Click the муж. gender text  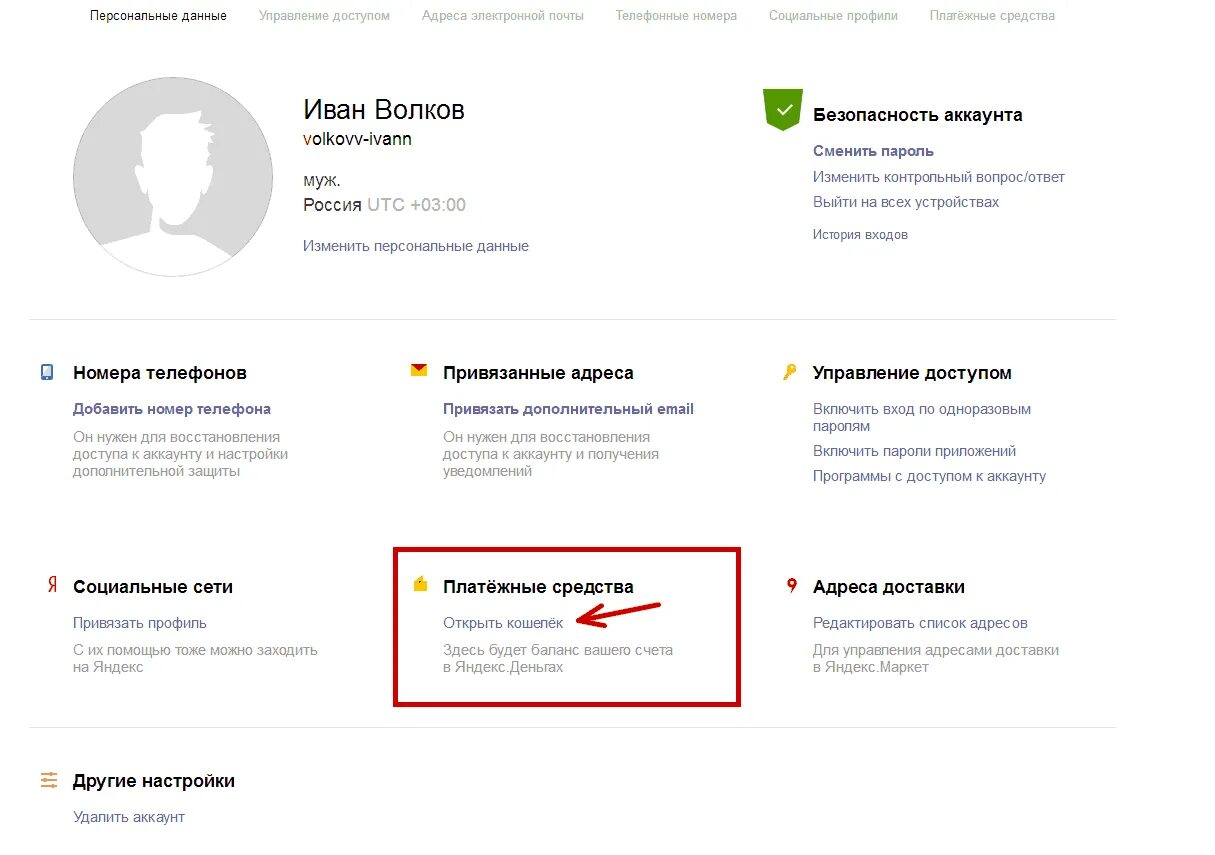pos(322,181)
